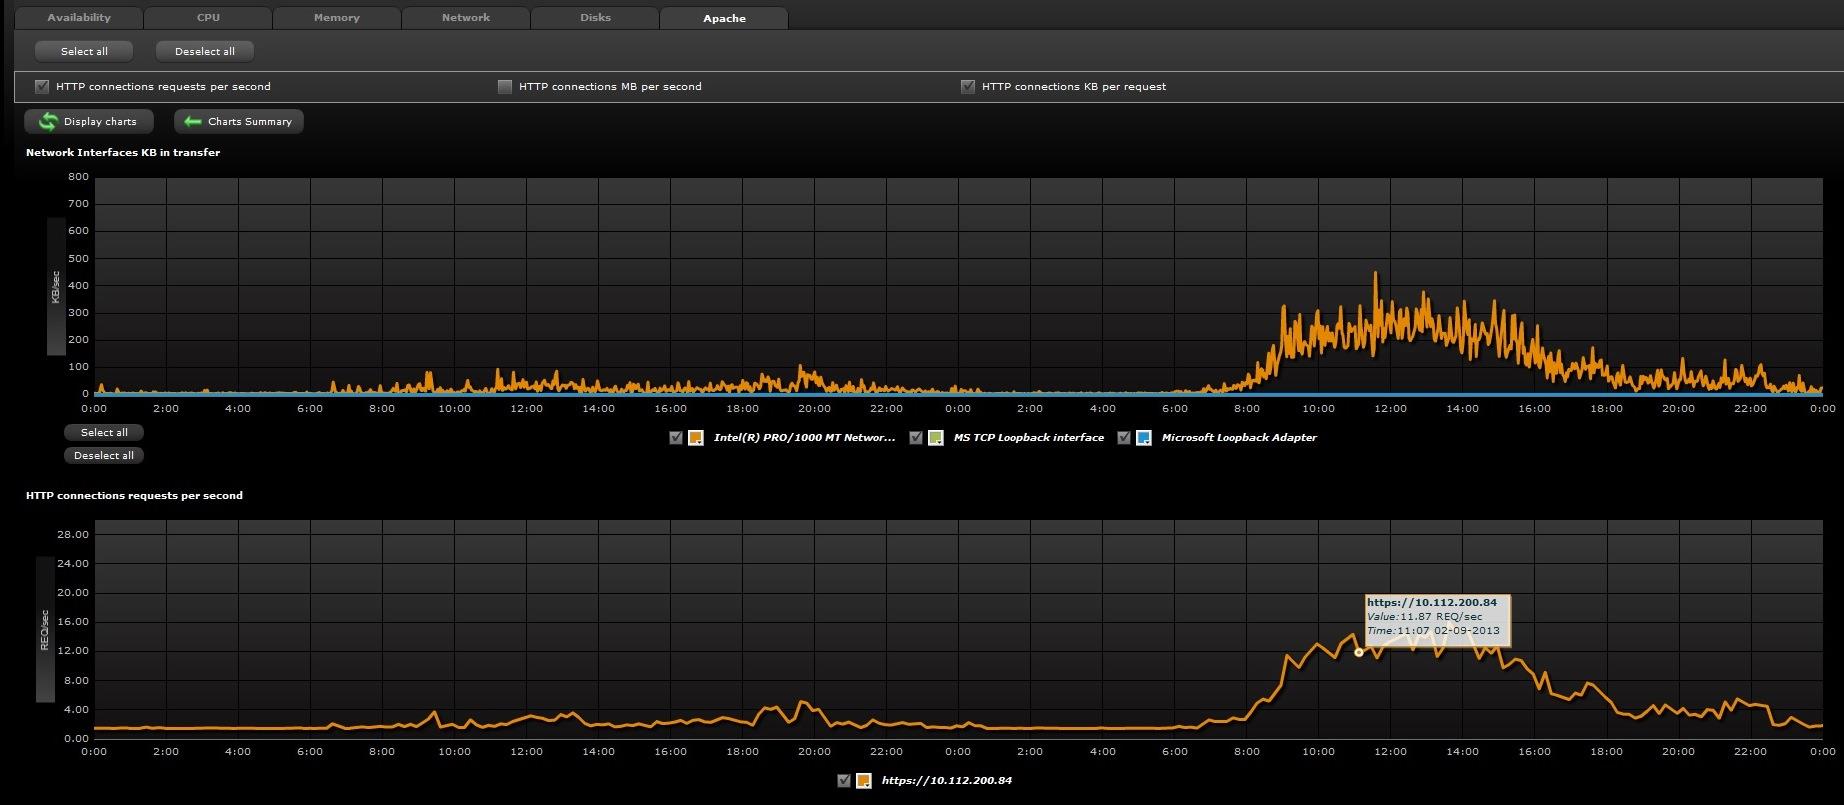Select the Apache tab
The width and height of the screenshot is (1844, 805).
(x=724, y=18)
